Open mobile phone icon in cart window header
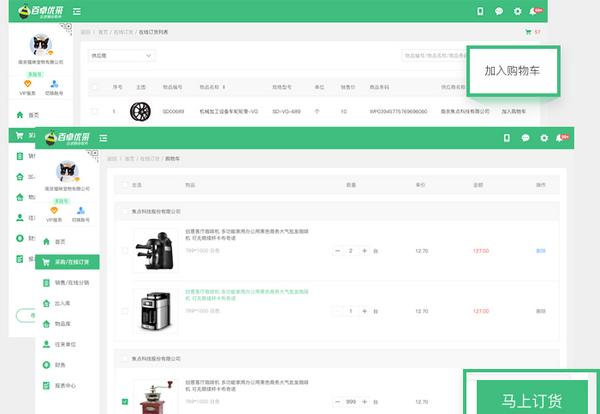Viewport: 600px width, 414px height. (507, 138)
